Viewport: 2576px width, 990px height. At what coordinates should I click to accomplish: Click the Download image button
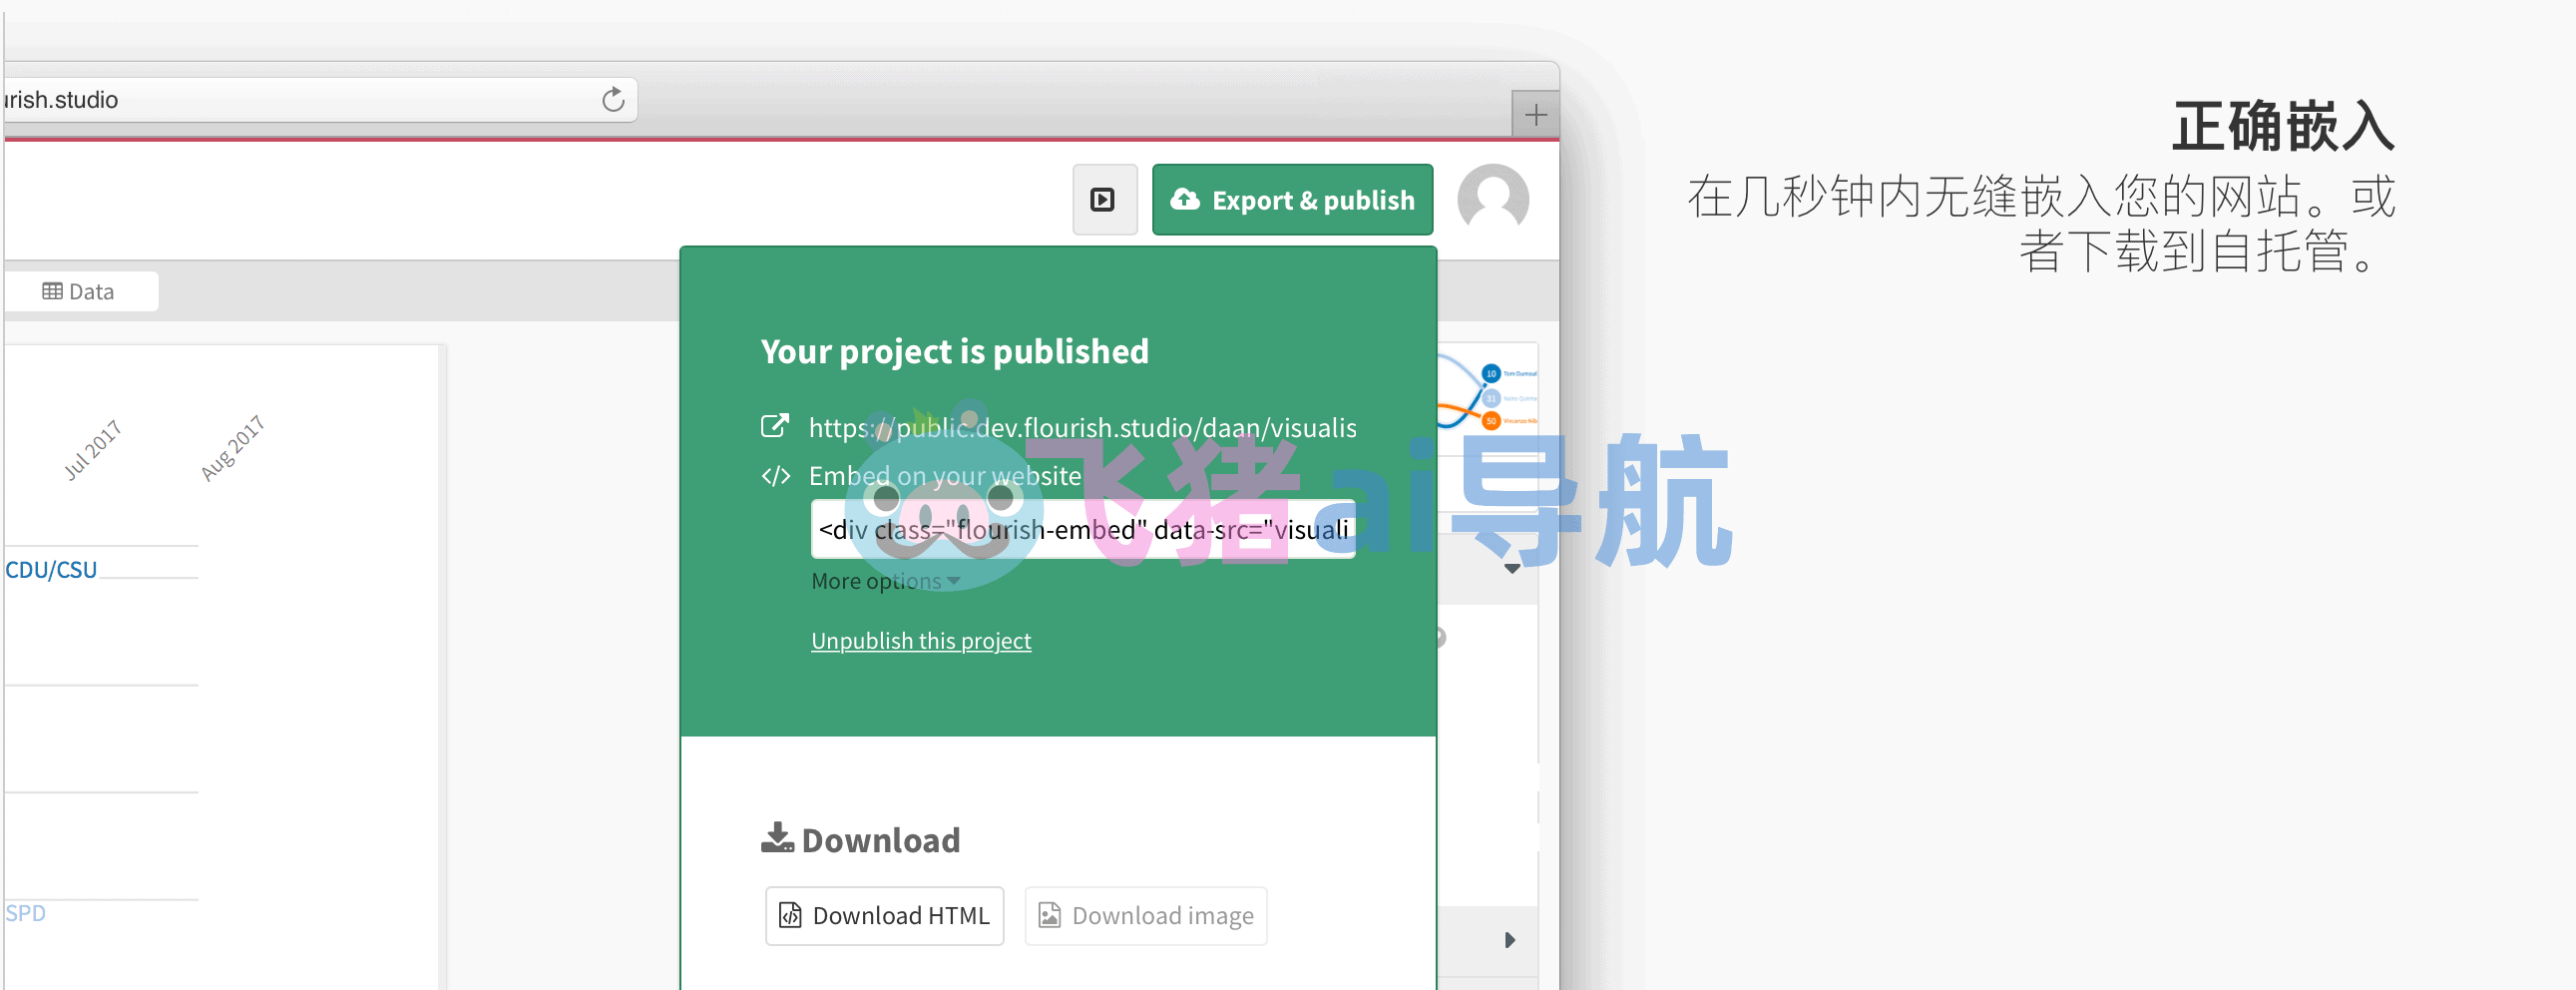coord(1146,915)
